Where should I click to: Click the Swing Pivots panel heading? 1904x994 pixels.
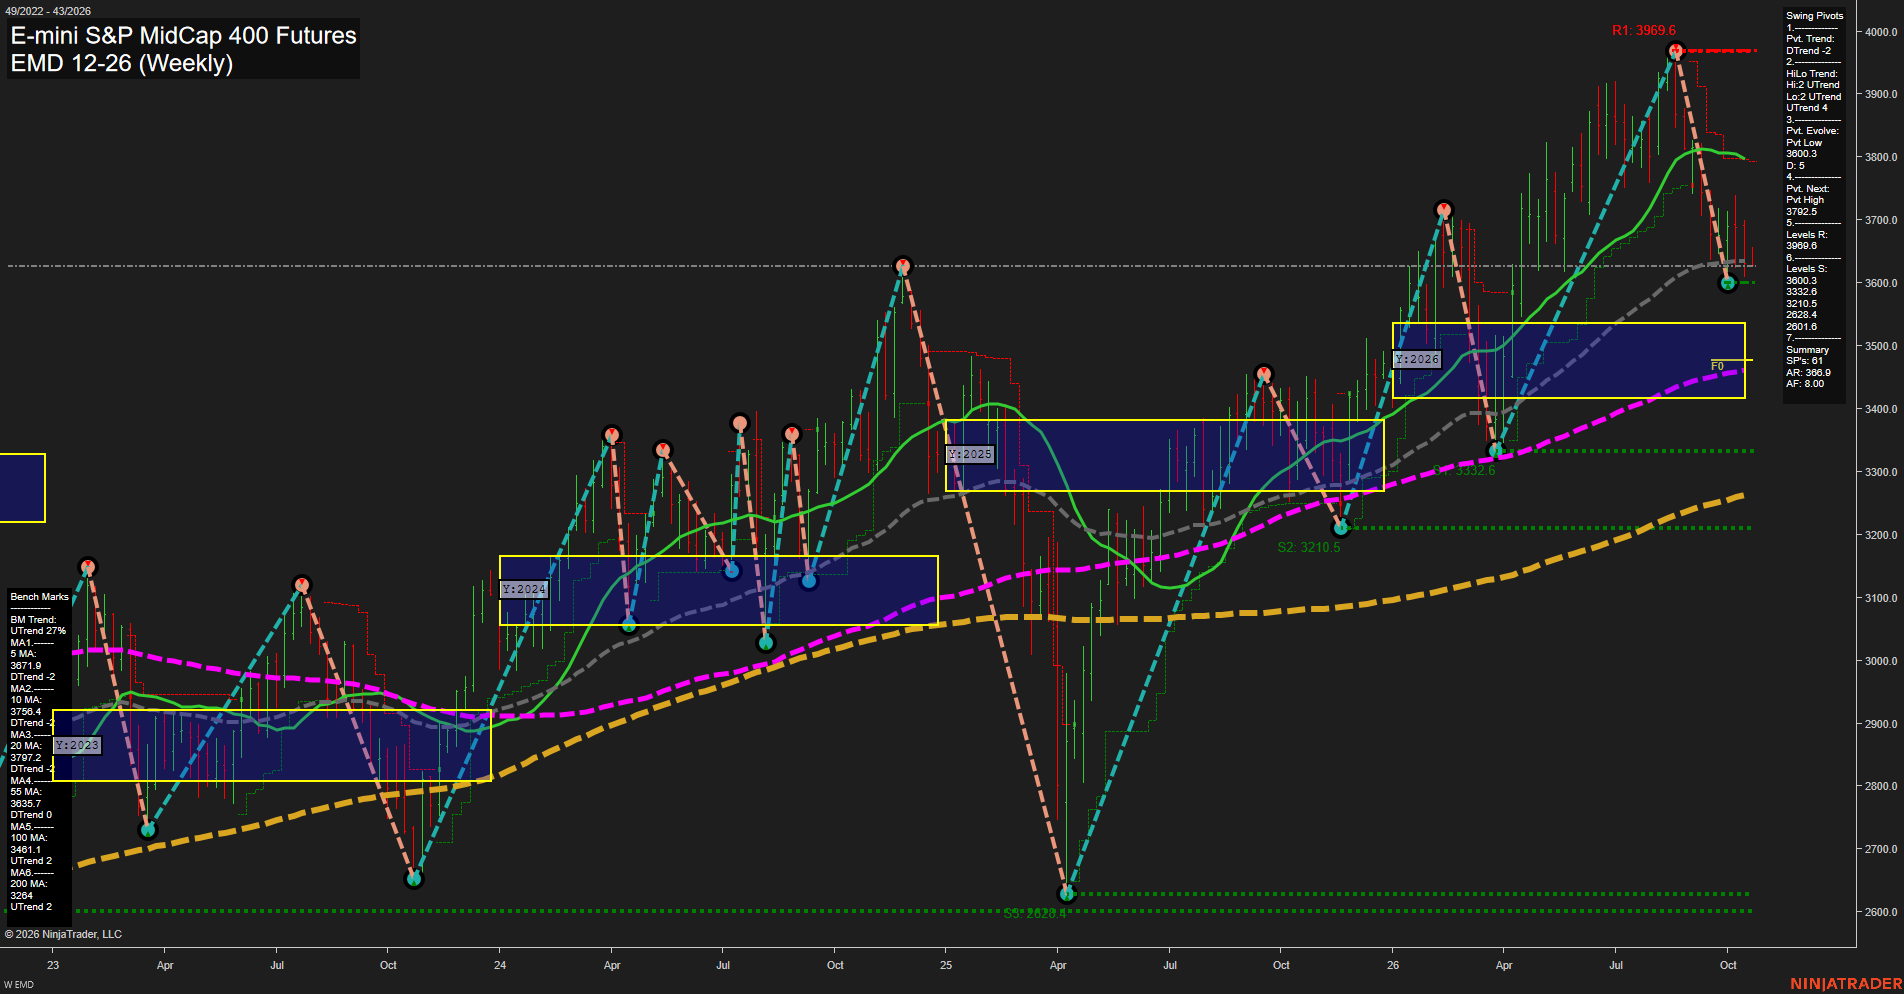click(1814, 16)
